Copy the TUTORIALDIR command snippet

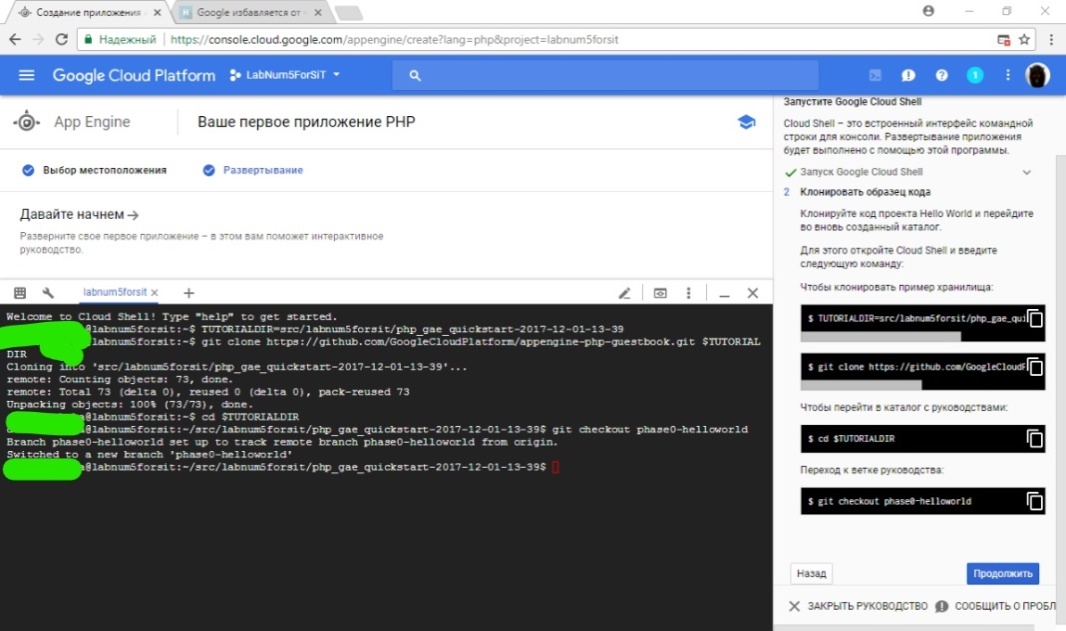click(1035, 318)
